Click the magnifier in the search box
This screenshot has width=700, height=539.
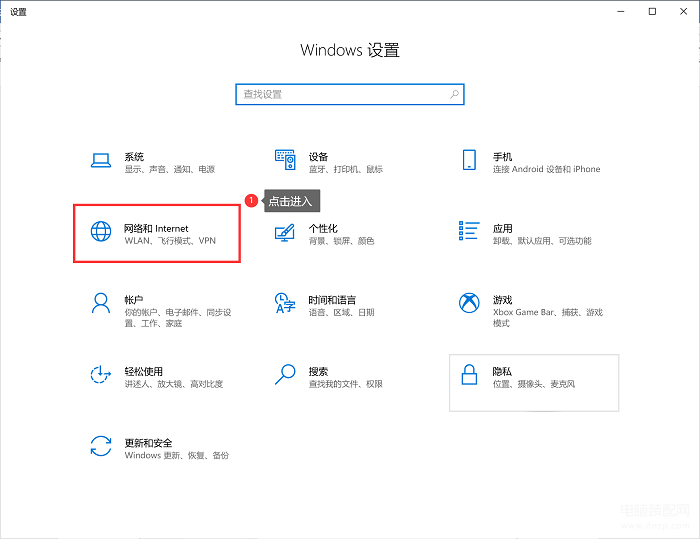454,94
